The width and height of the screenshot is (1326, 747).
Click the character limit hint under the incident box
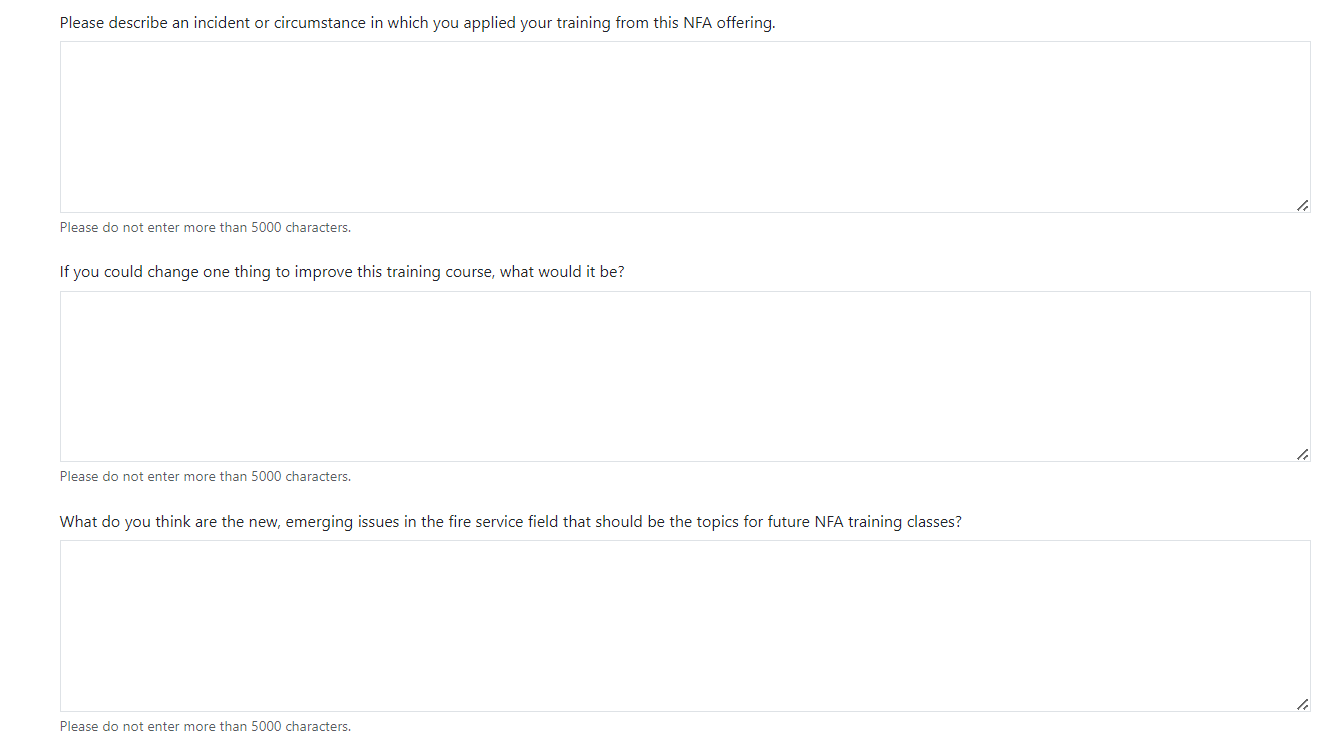click(205, 228)
